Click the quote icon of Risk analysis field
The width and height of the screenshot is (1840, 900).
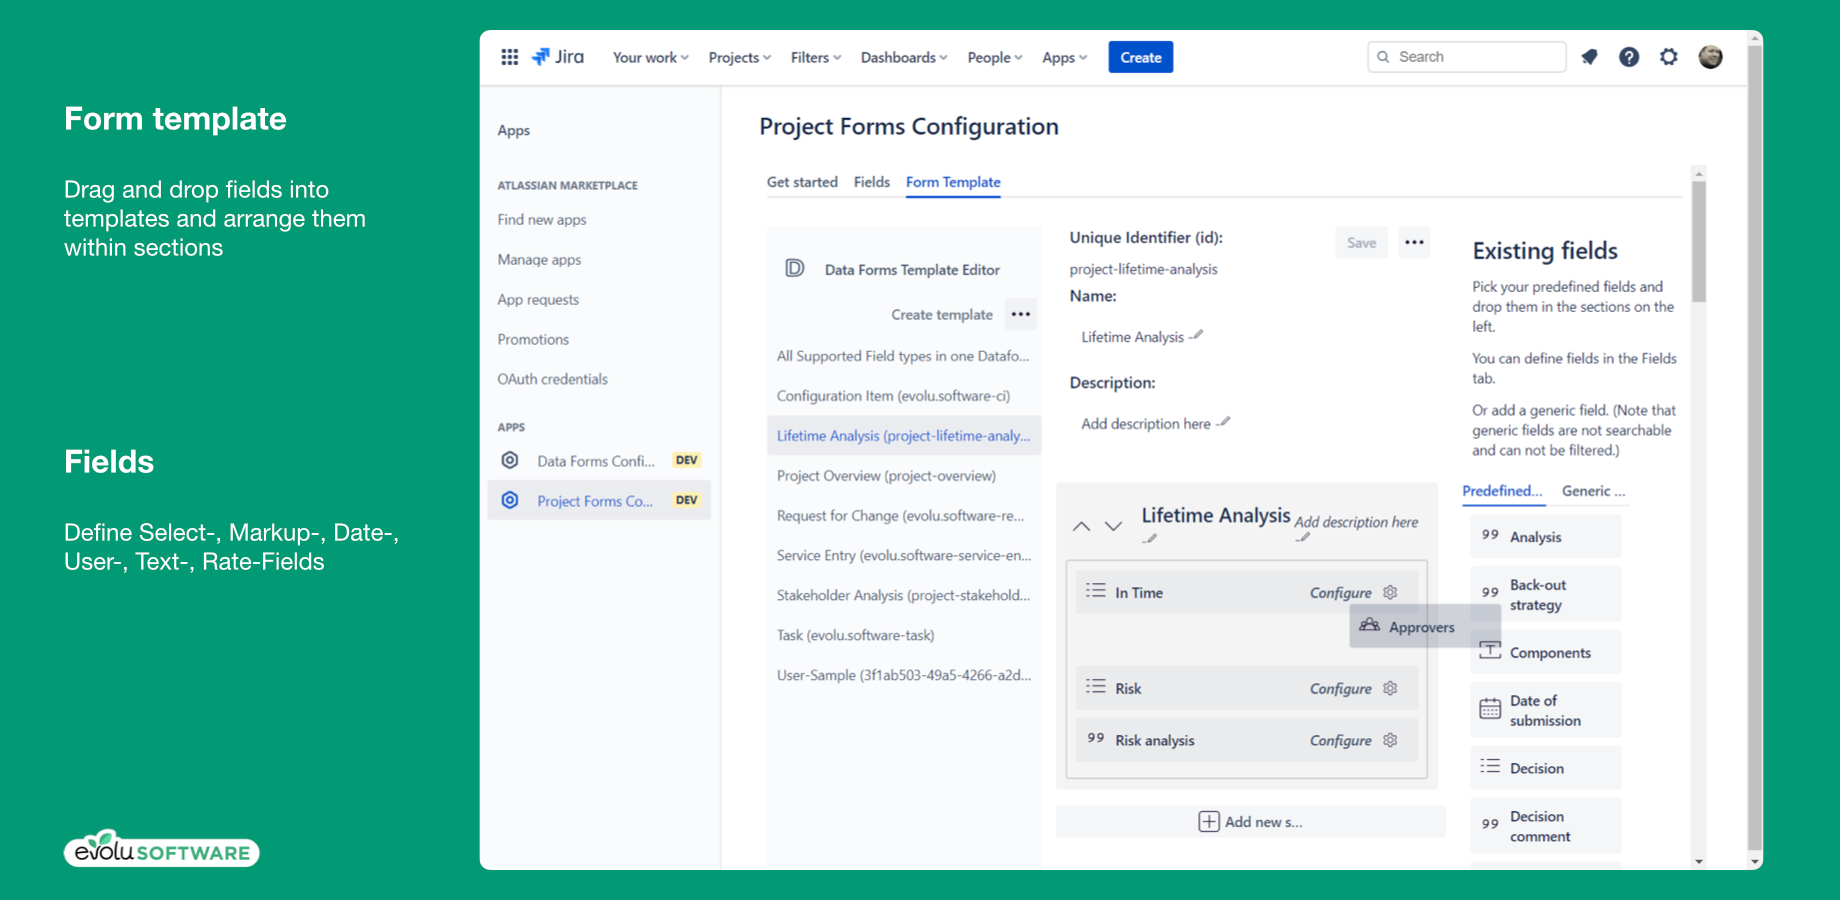pyautogui.click(x=1096, y=738)
